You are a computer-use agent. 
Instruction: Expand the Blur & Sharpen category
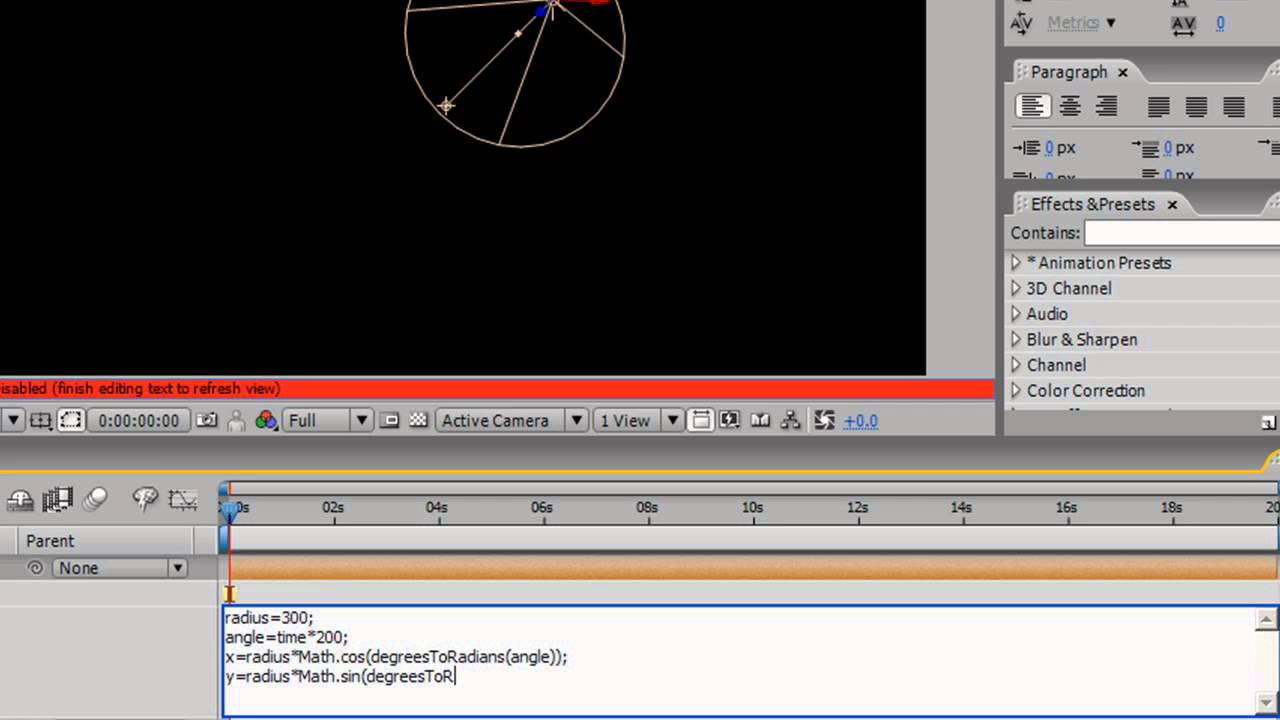[x=1016, y=339]
